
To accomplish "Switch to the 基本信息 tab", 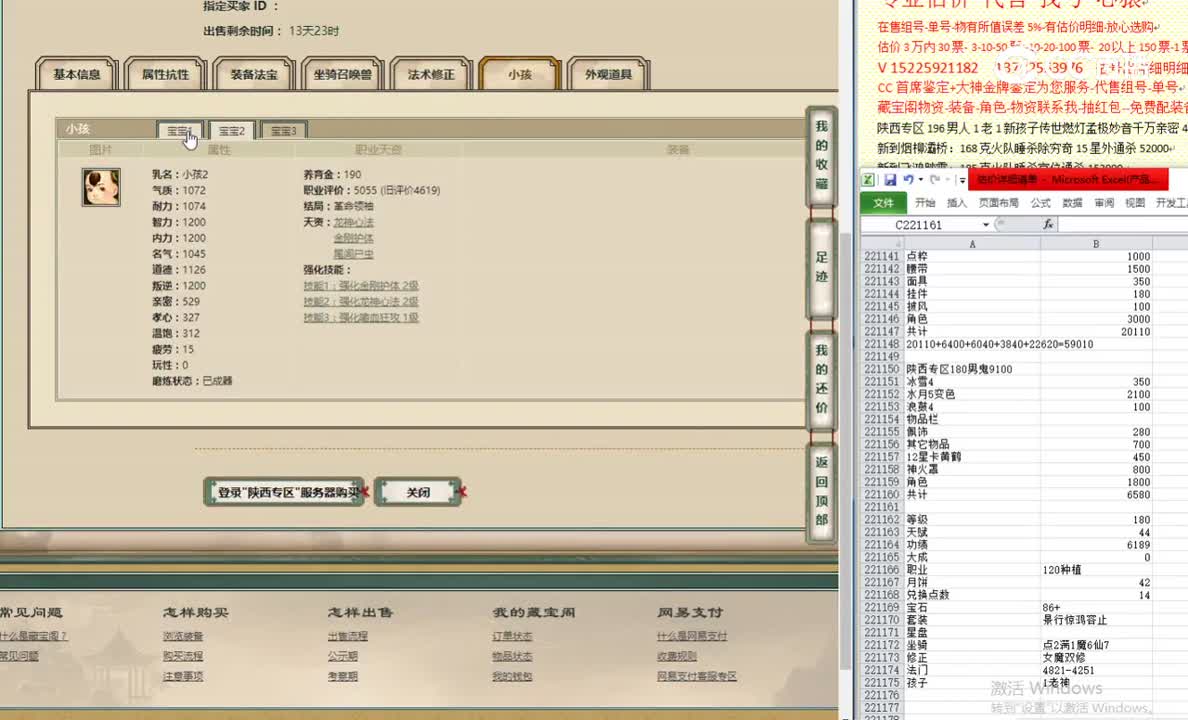I will pyautogui.click(x=77, y=74).
